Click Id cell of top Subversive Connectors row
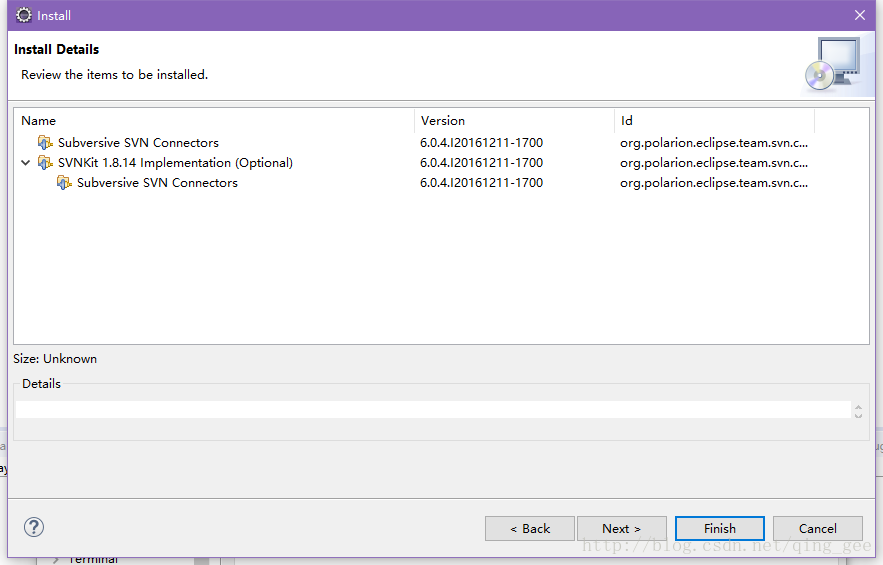 pos(714,143)
